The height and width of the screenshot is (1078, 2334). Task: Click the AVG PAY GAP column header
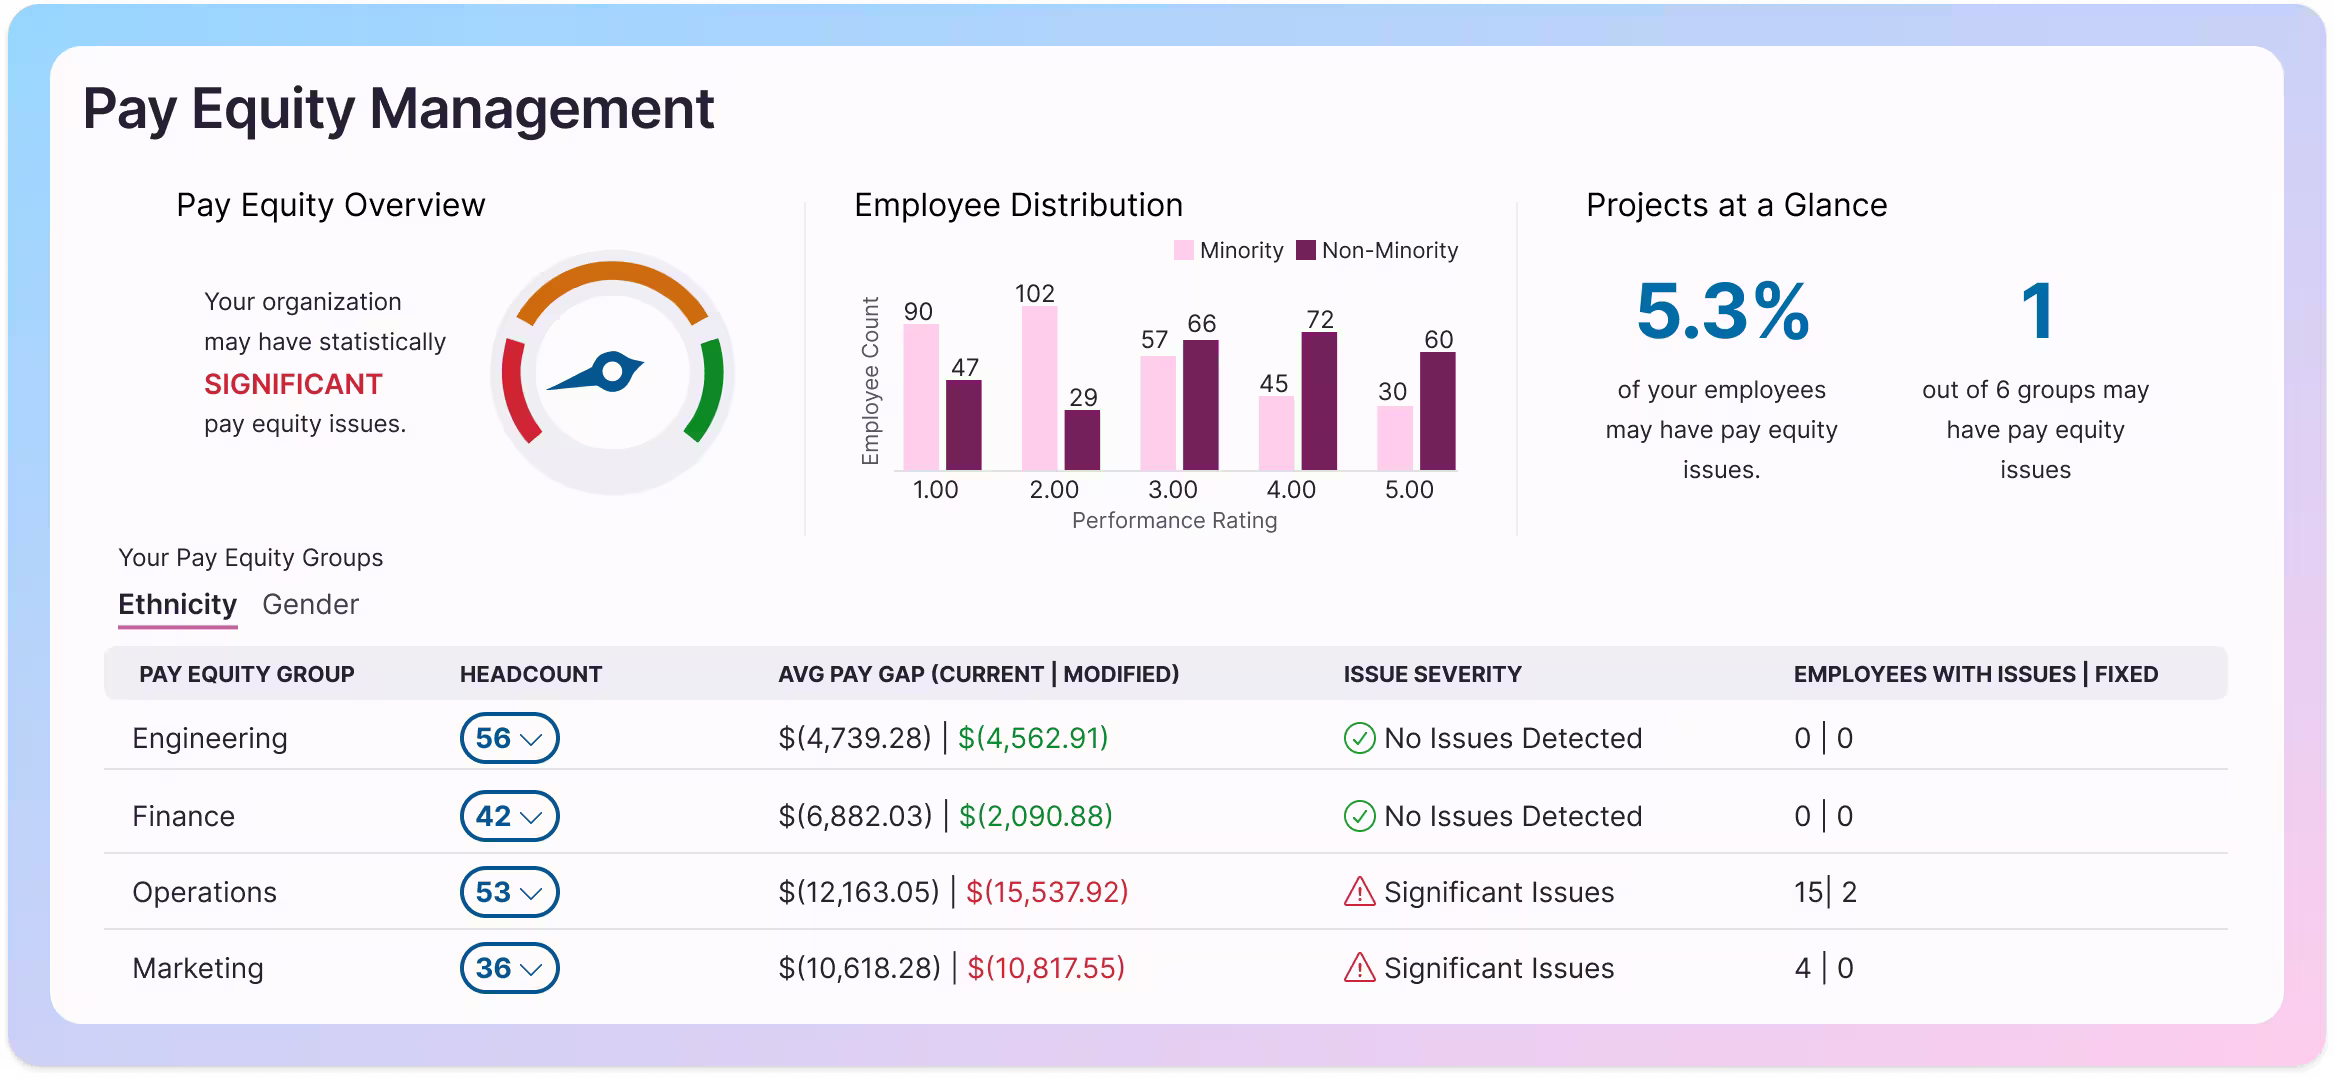pyautogui.click(x=979, y=674)
